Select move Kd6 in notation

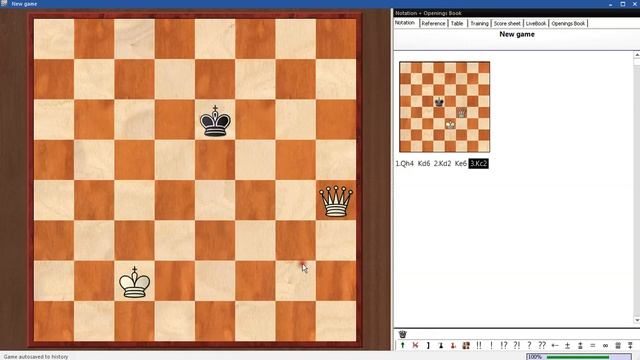[x=424, y=164]
